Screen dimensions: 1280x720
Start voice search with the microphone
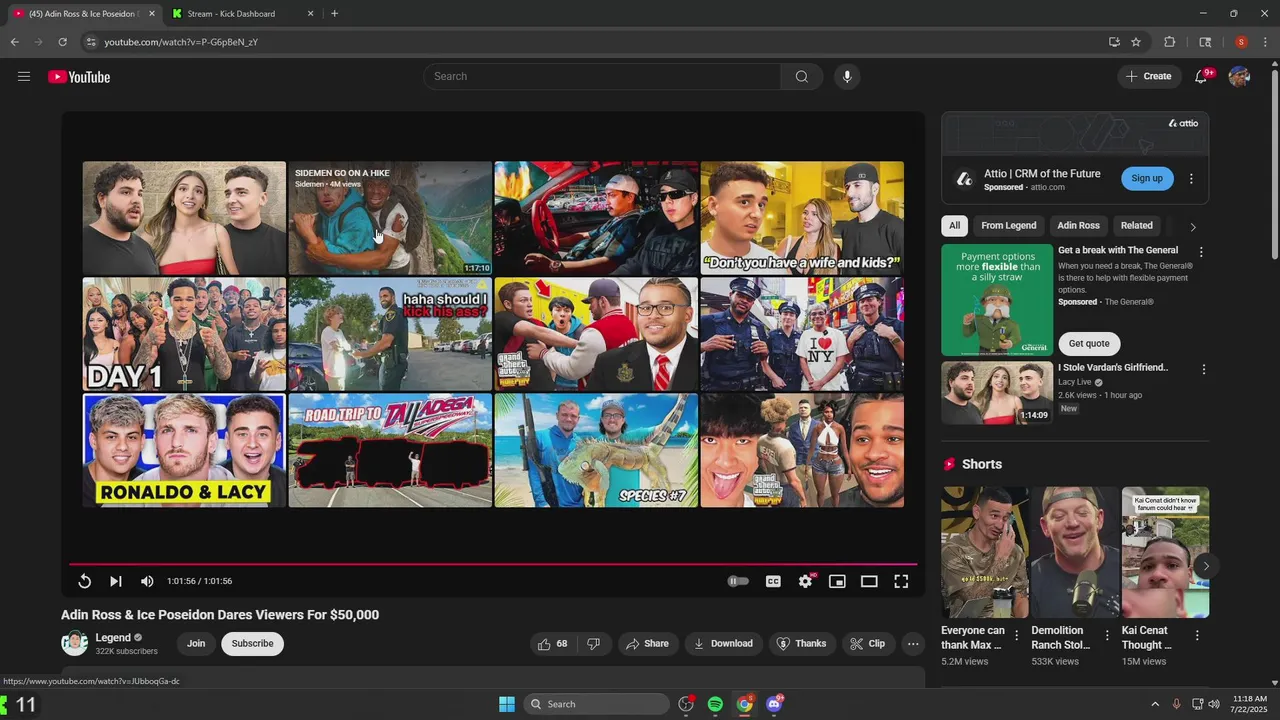point(847,77)
